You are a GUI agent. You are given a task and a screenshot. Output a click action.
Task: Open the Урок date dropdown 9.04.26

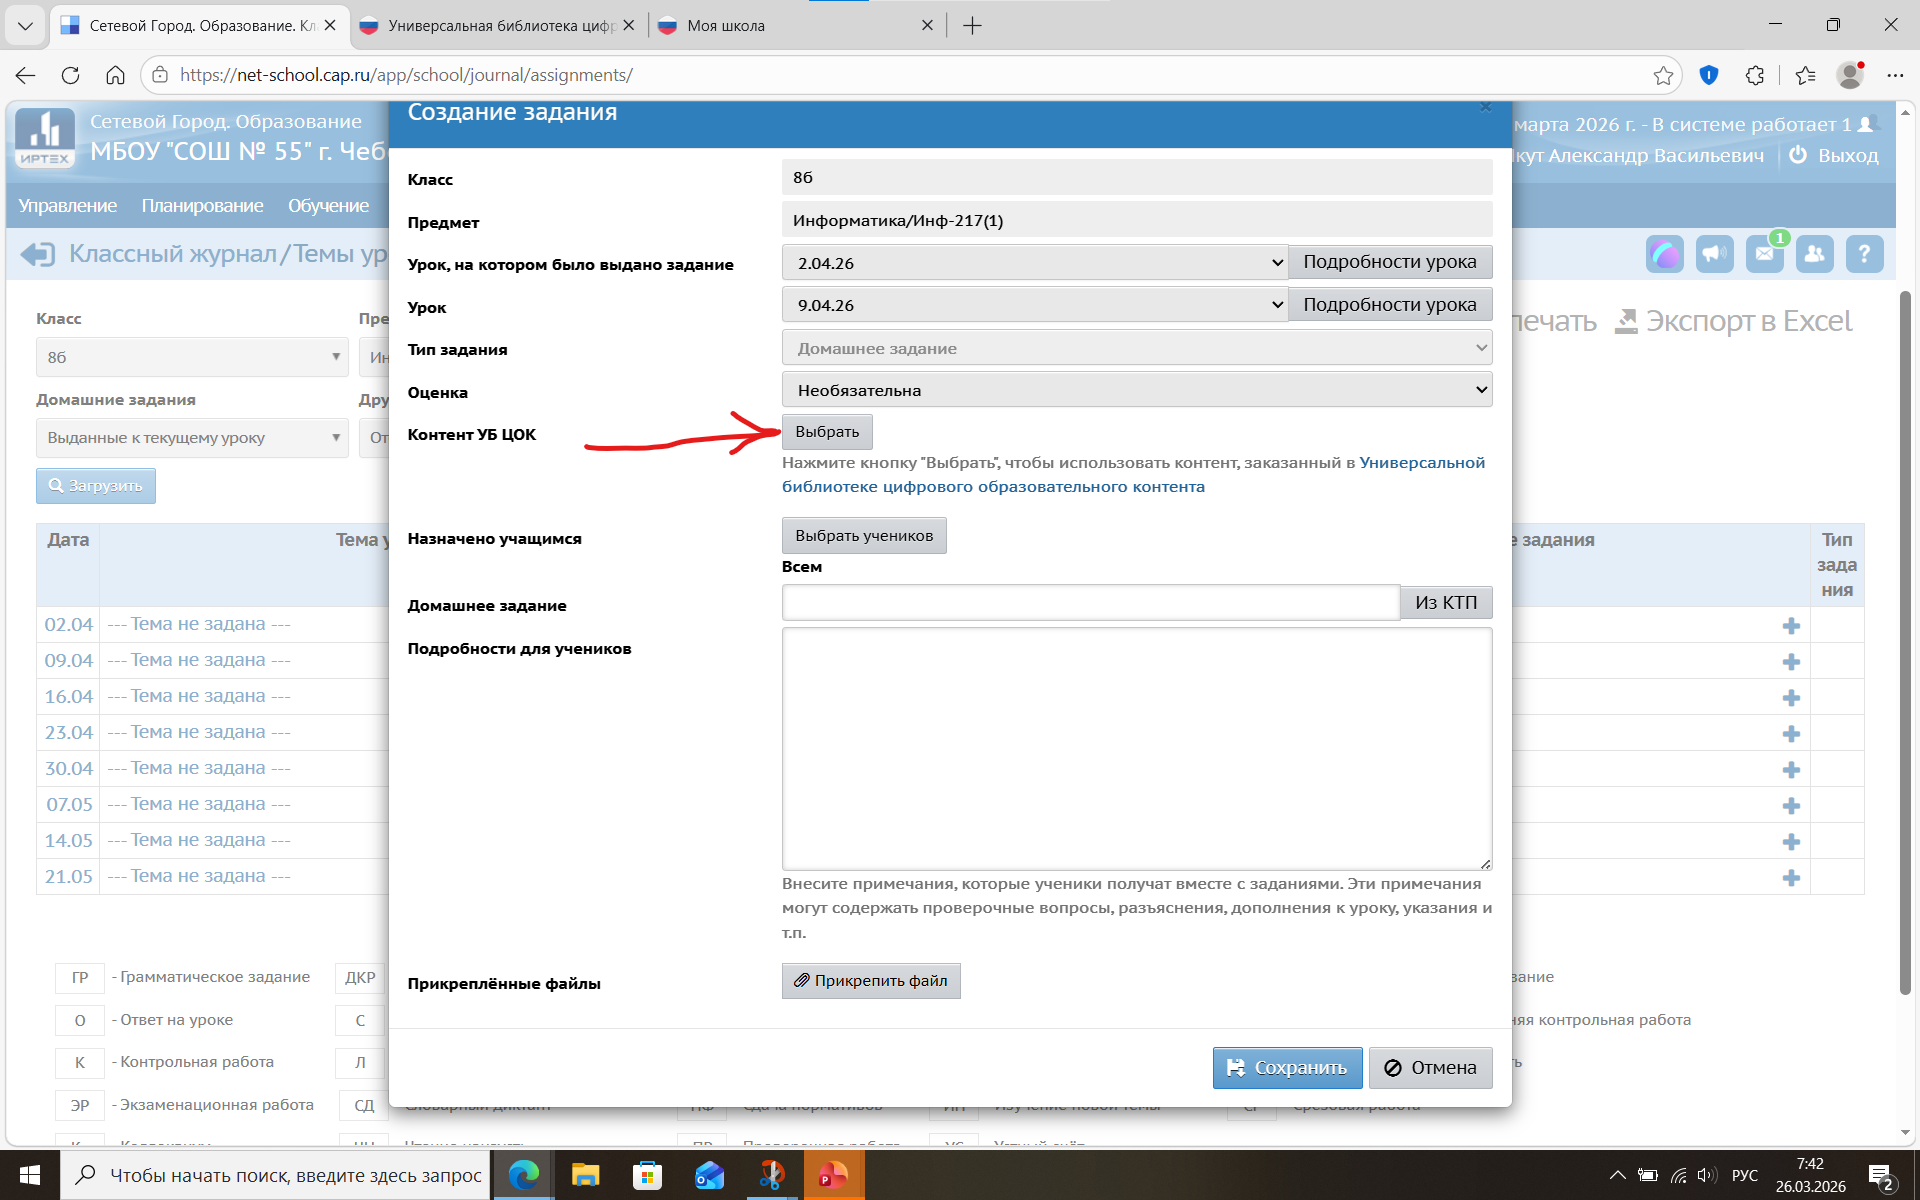pos(1034,305)
